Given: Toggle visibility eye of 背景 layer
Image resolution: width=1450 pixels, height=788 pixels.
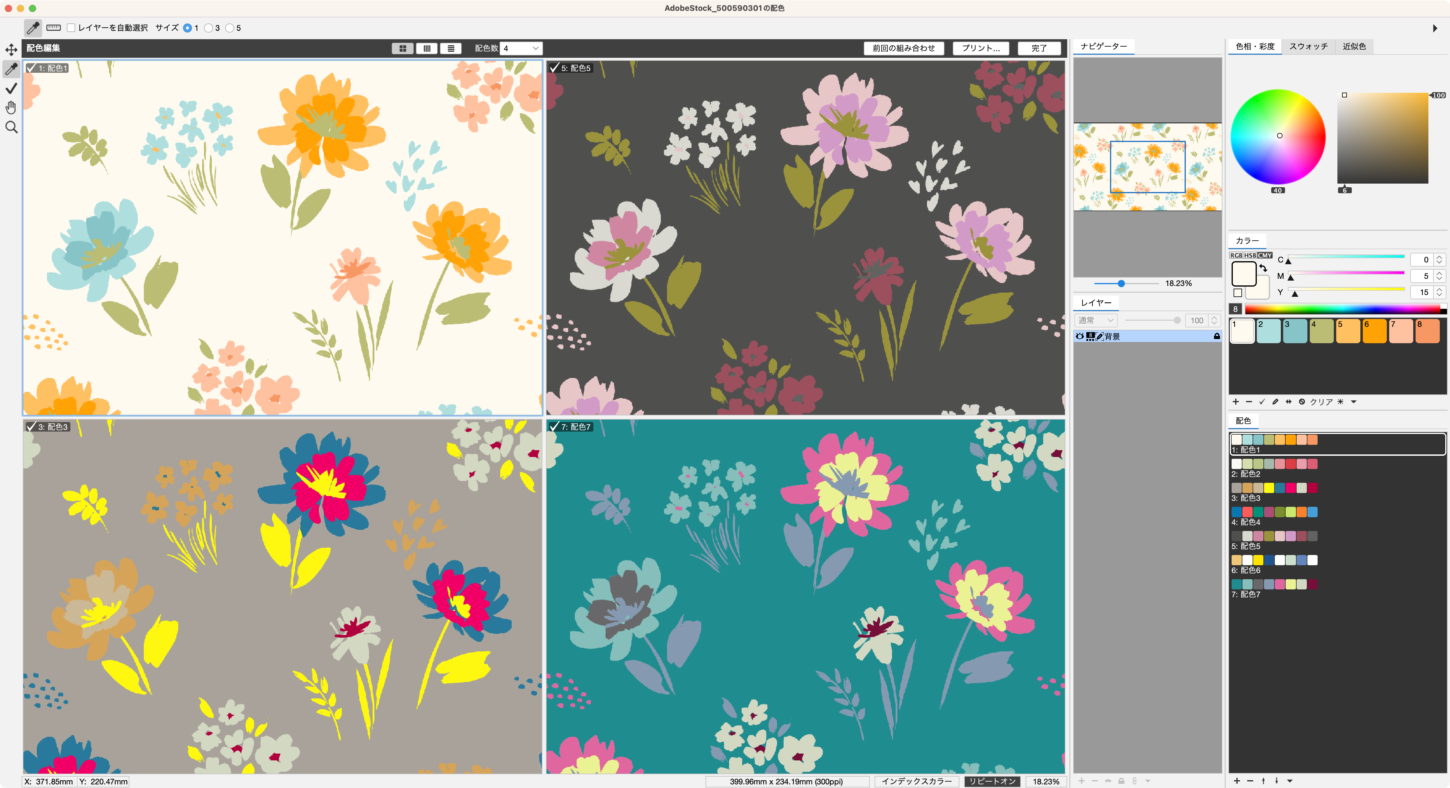Looking at the screenshot, I should click(x=1080, y=337).
